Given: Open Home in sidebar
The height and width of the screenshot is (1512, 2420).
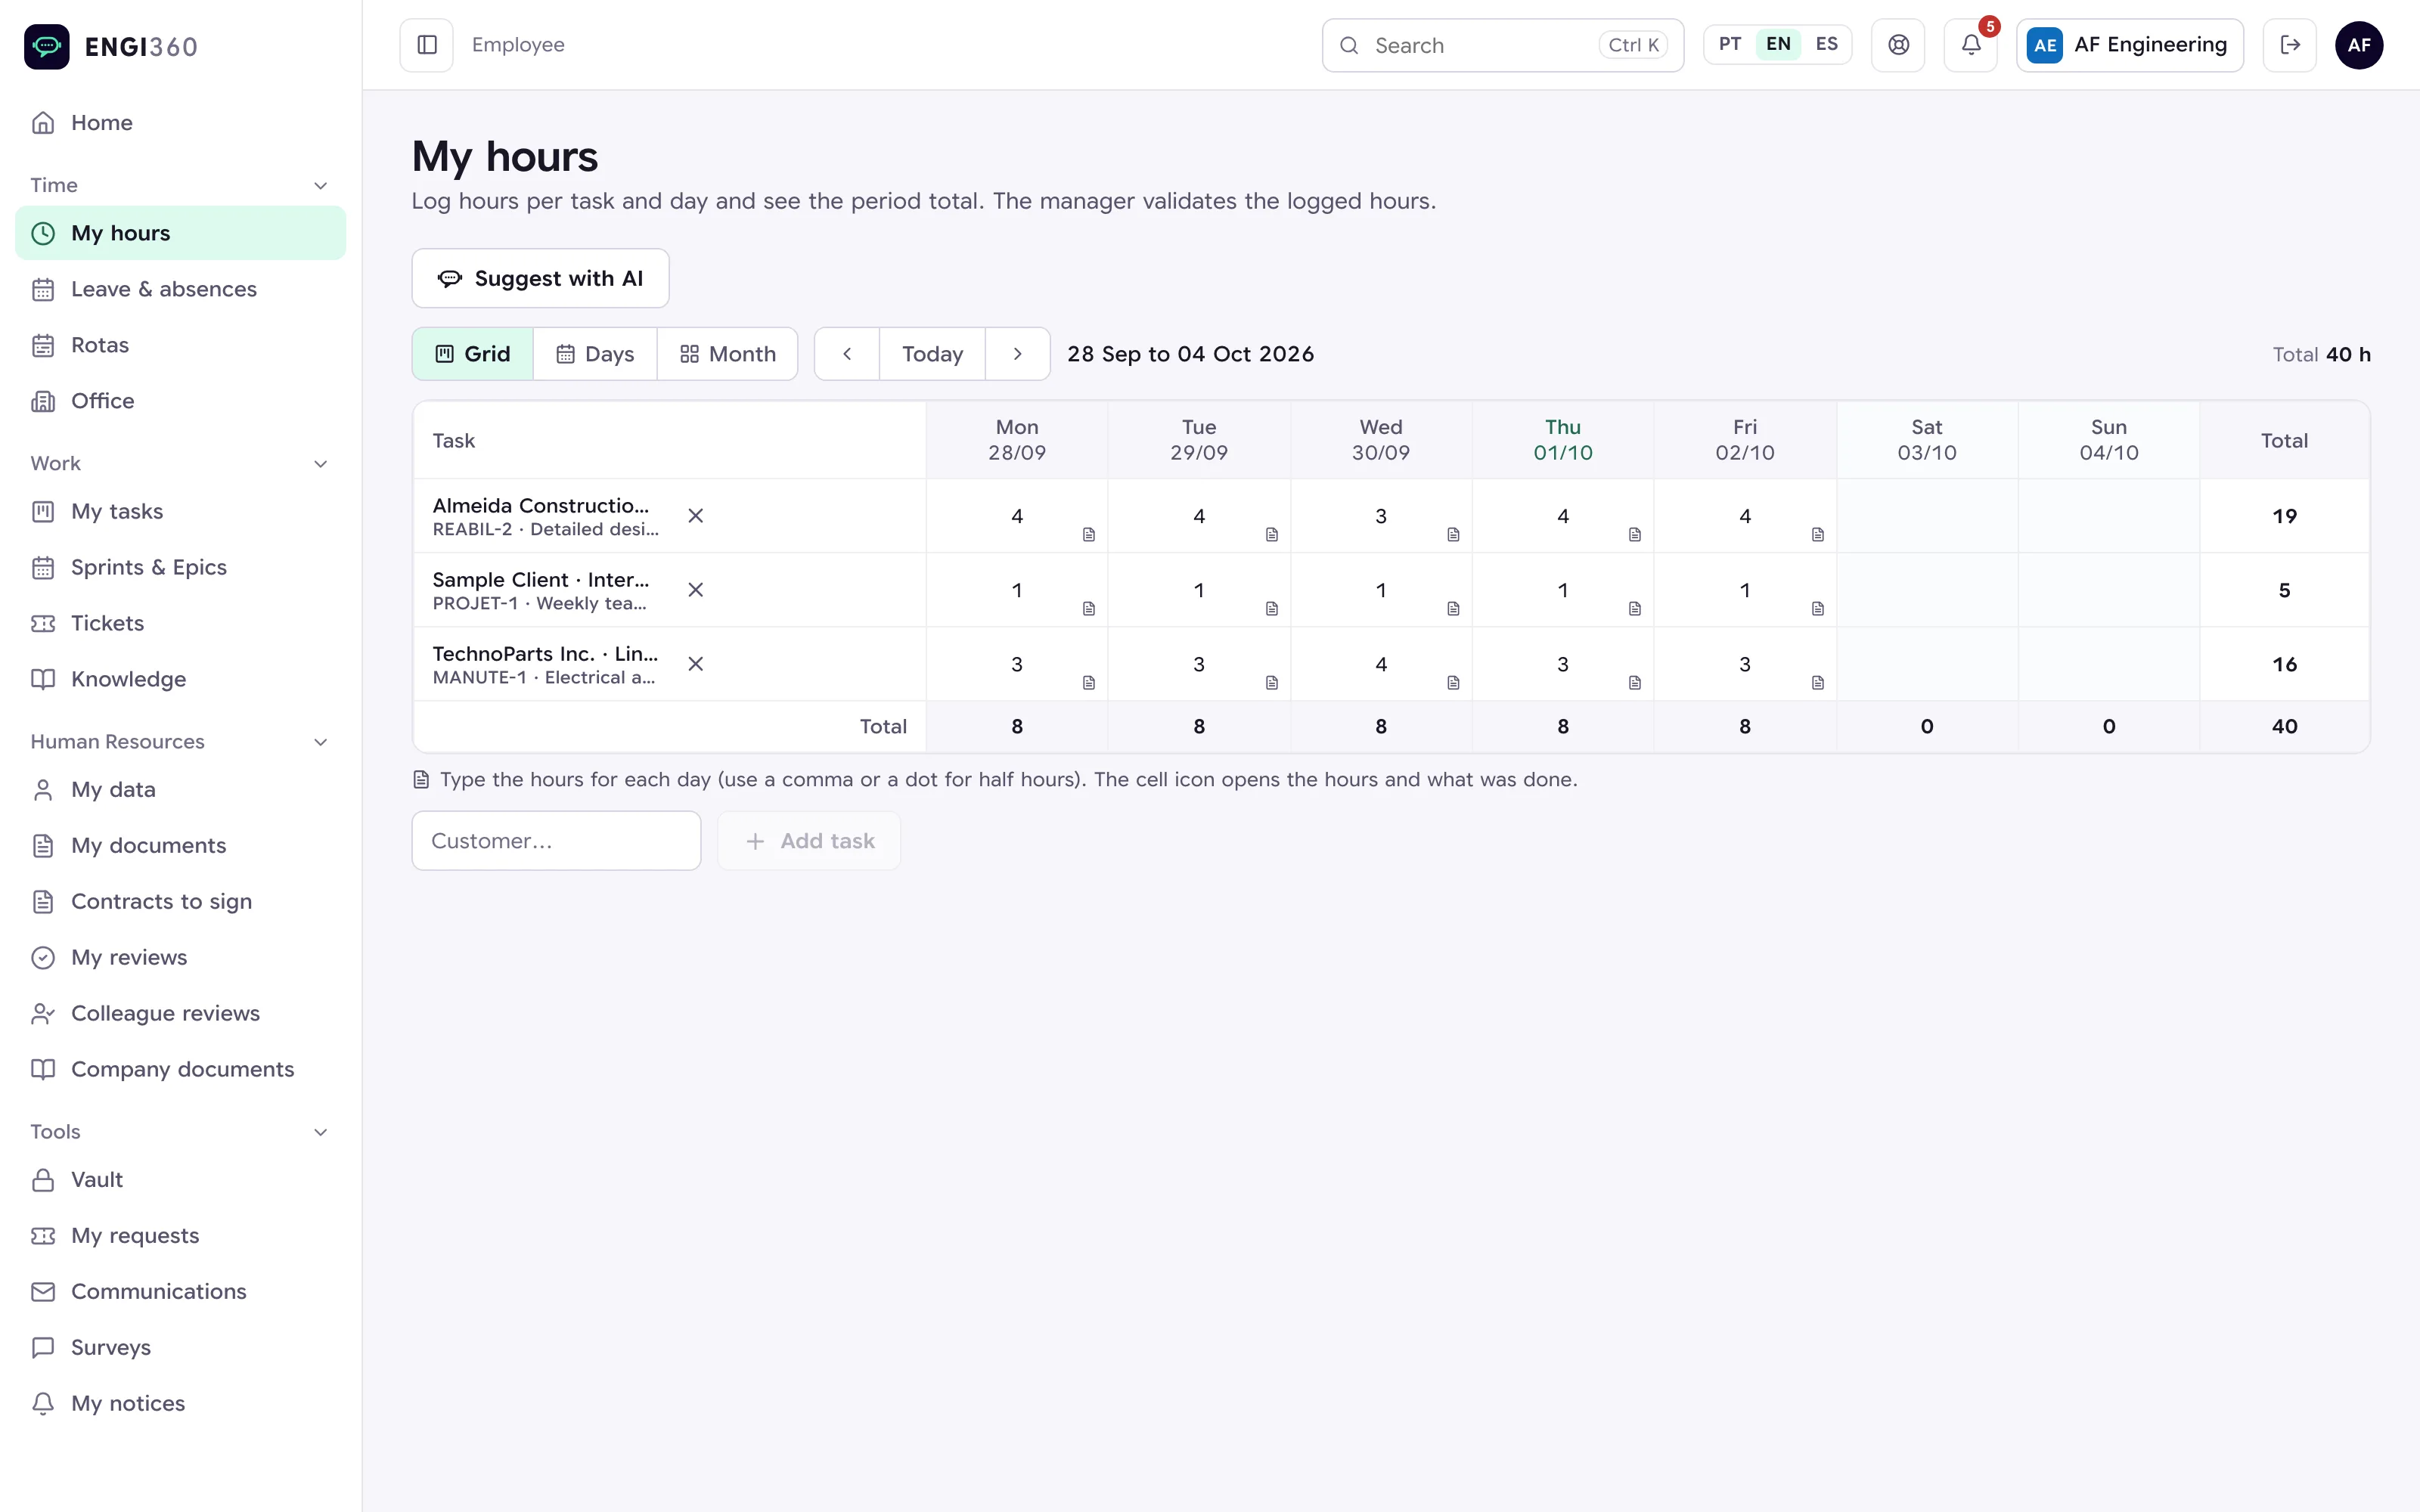Looking at the screenshot, I should (180, 123).
